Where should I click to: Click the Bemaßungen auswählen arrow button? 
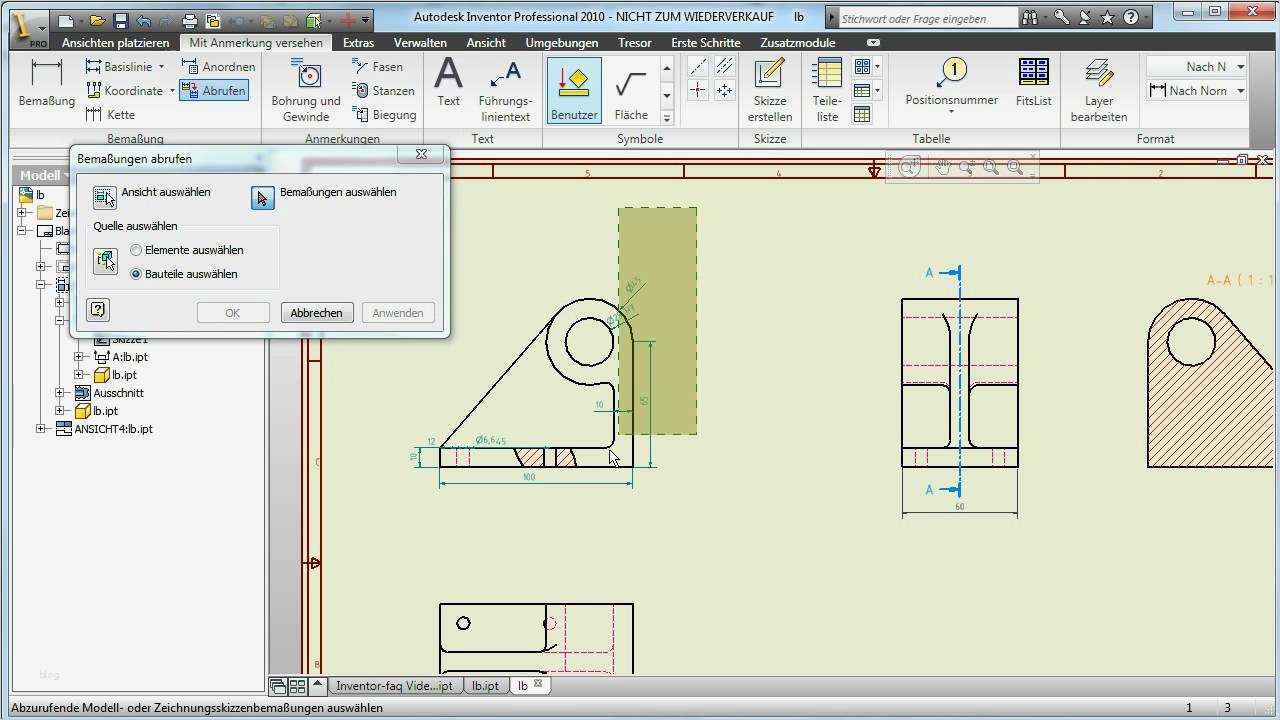click(x=262, y=198)
